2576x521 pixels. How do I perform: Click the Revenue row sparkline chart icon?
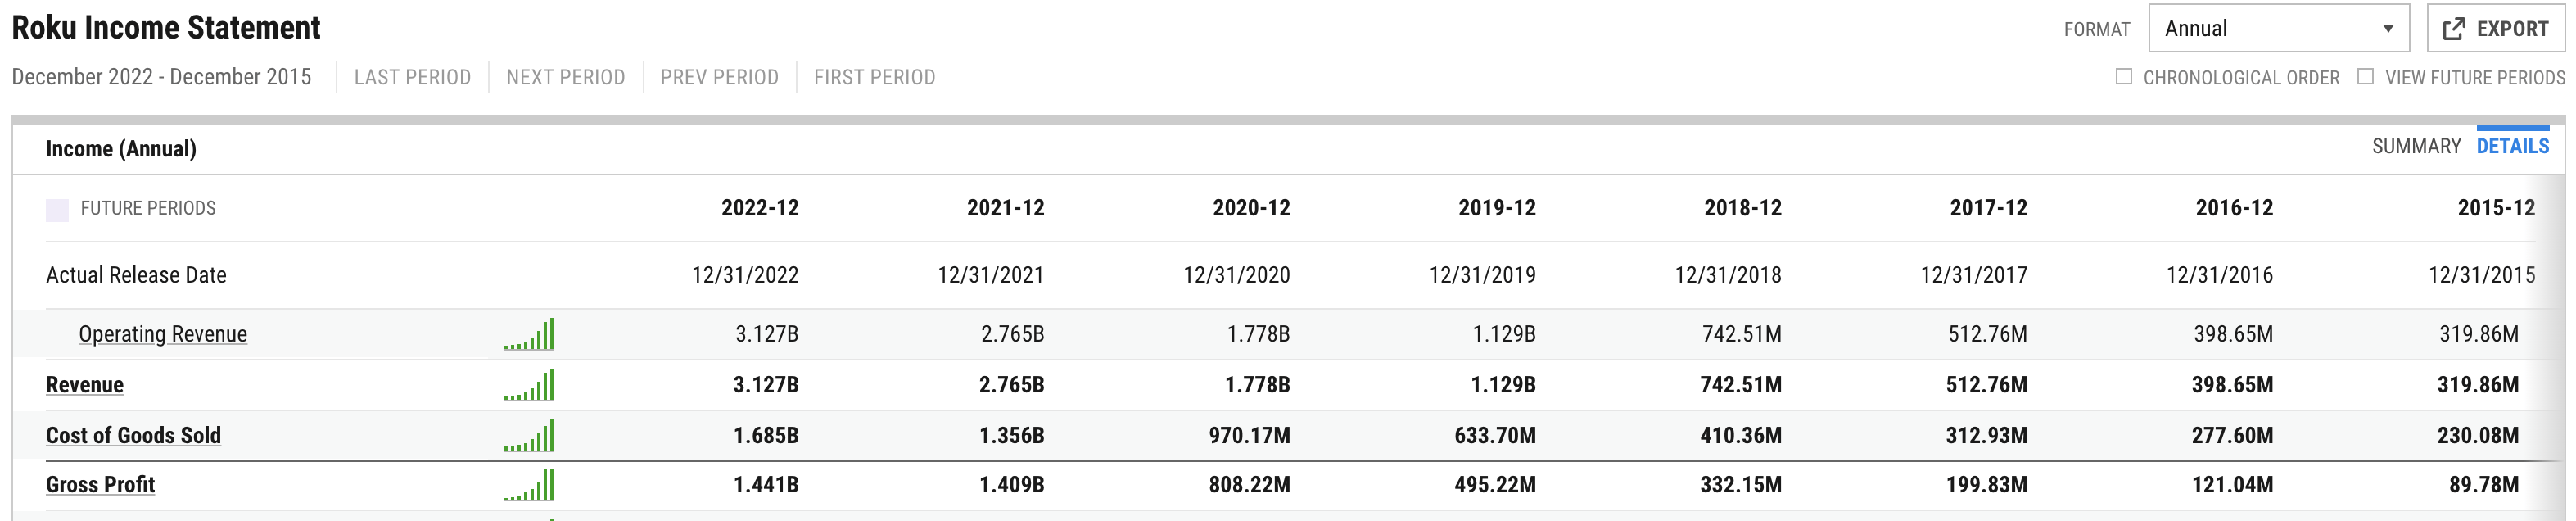pos(529,386)
